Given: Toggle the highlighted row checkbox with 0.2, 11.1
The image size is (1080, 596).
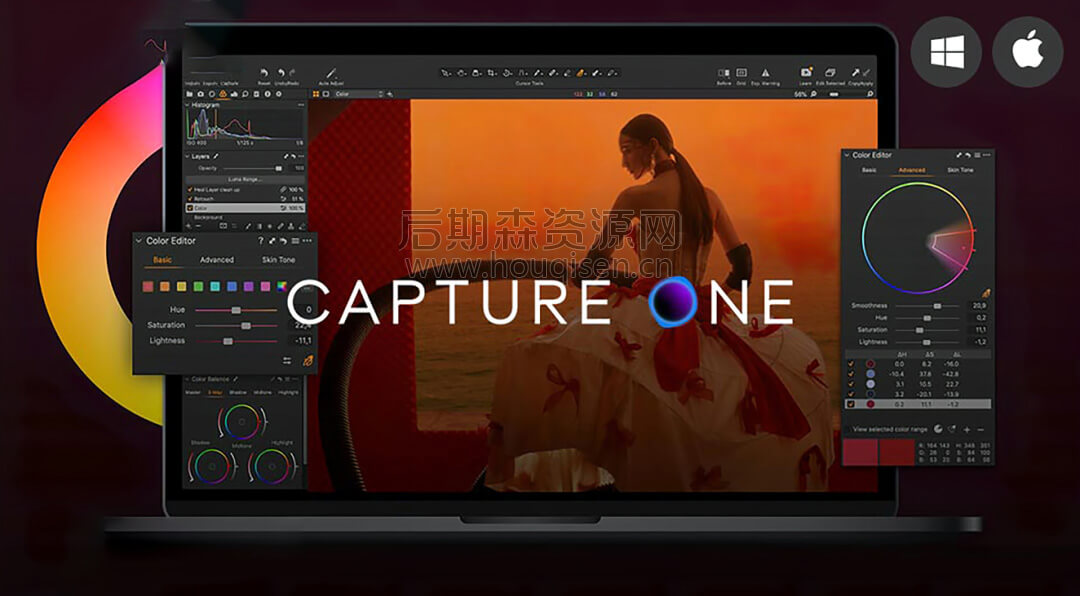Looking at the screenshot, I should (851, 404).
